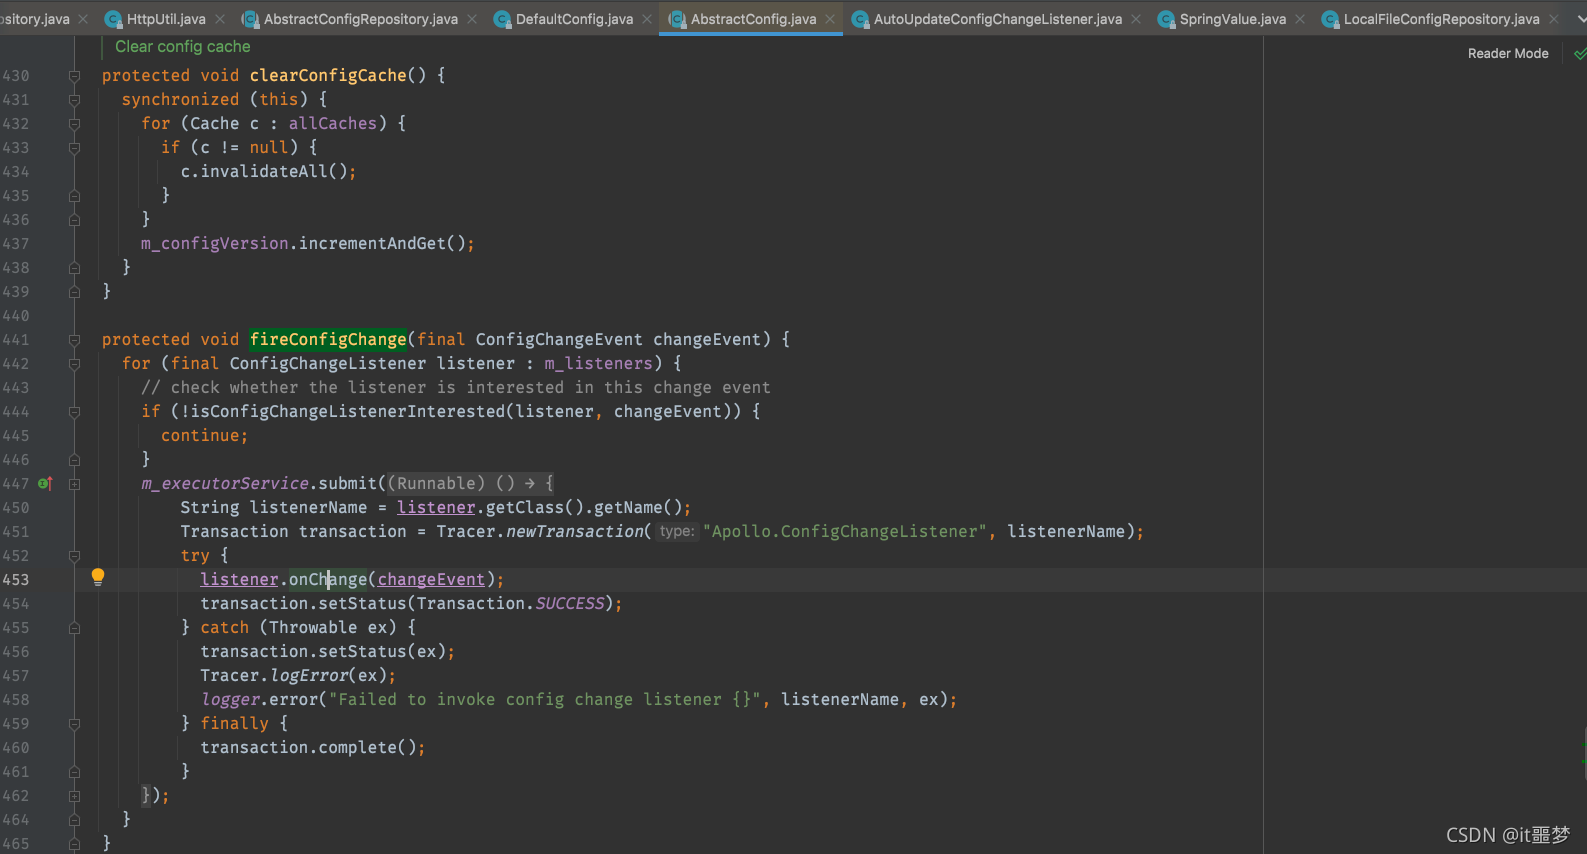
Task: Expand the folded lambda at line 447
Action: tap(74, 484)
